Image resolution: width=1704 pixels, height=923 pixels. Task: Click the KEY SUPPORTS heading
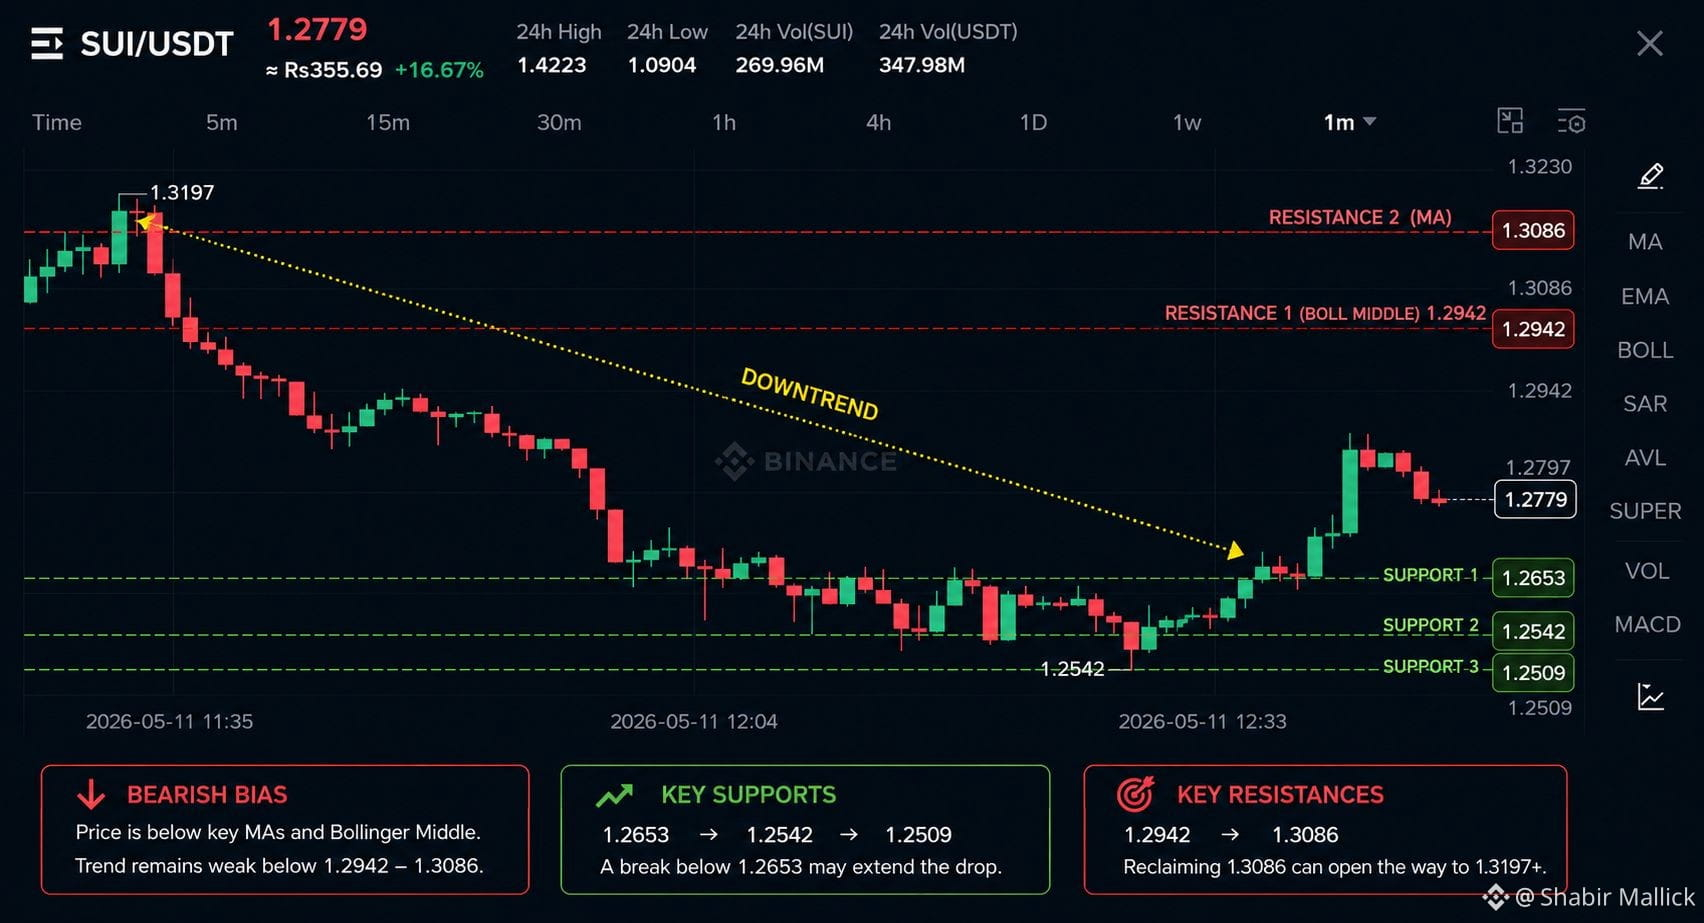click(748, 795)
